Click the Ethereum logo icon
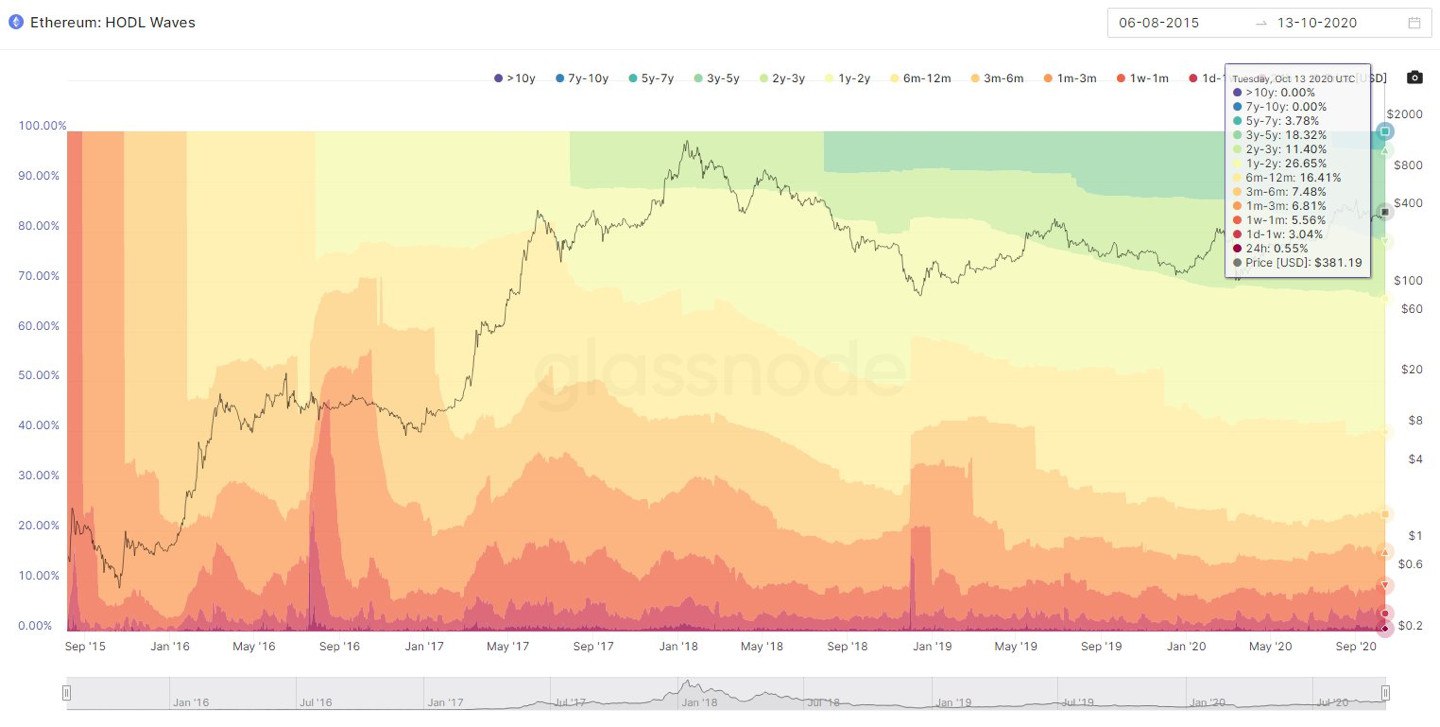 (x=16, y=22)
